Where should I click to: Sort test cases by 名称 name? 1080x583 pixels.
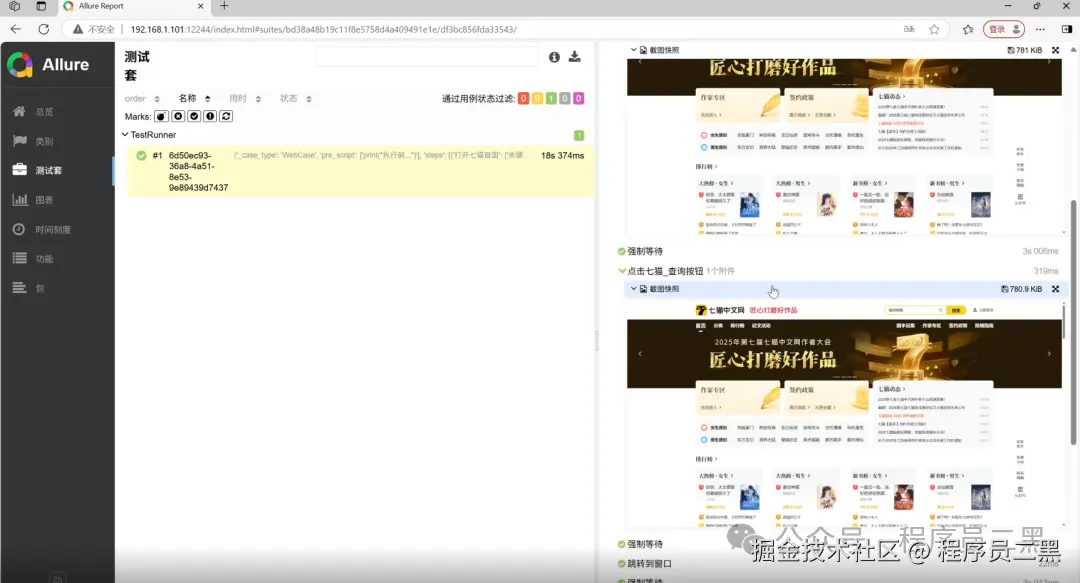point(195,99)
